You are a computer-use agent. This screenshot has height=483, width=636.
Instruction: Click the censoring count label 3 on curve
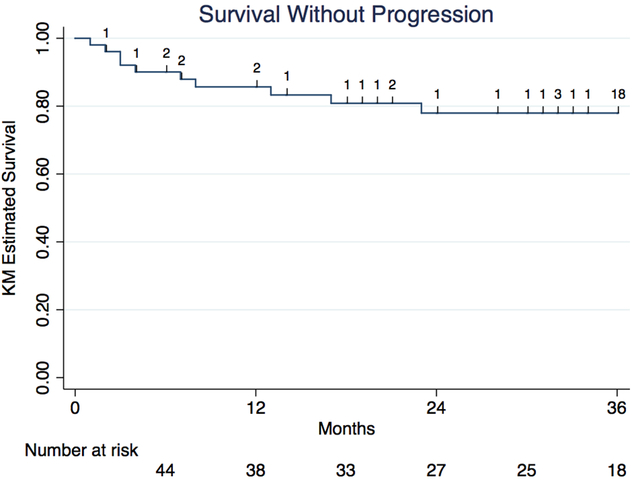(558, 95)
